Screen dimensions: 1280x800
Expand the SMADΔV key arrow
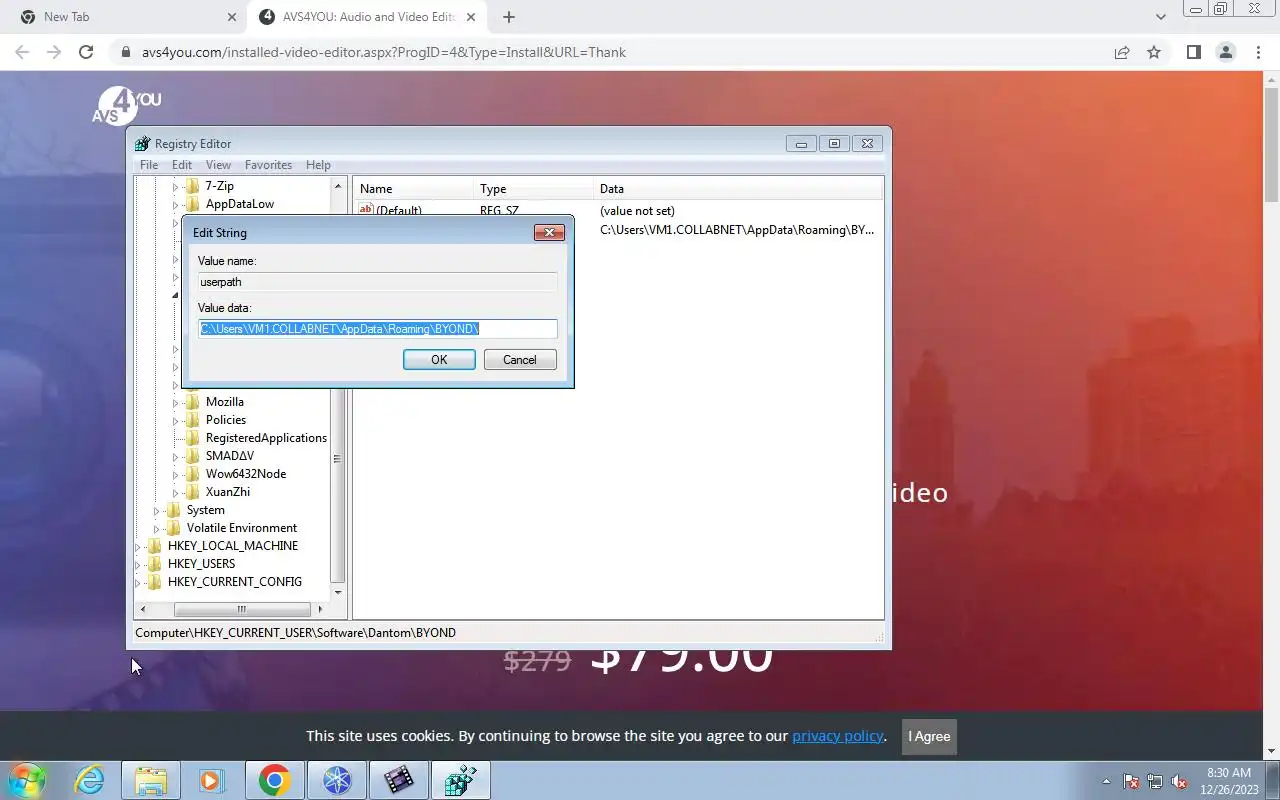click(175, 456)
